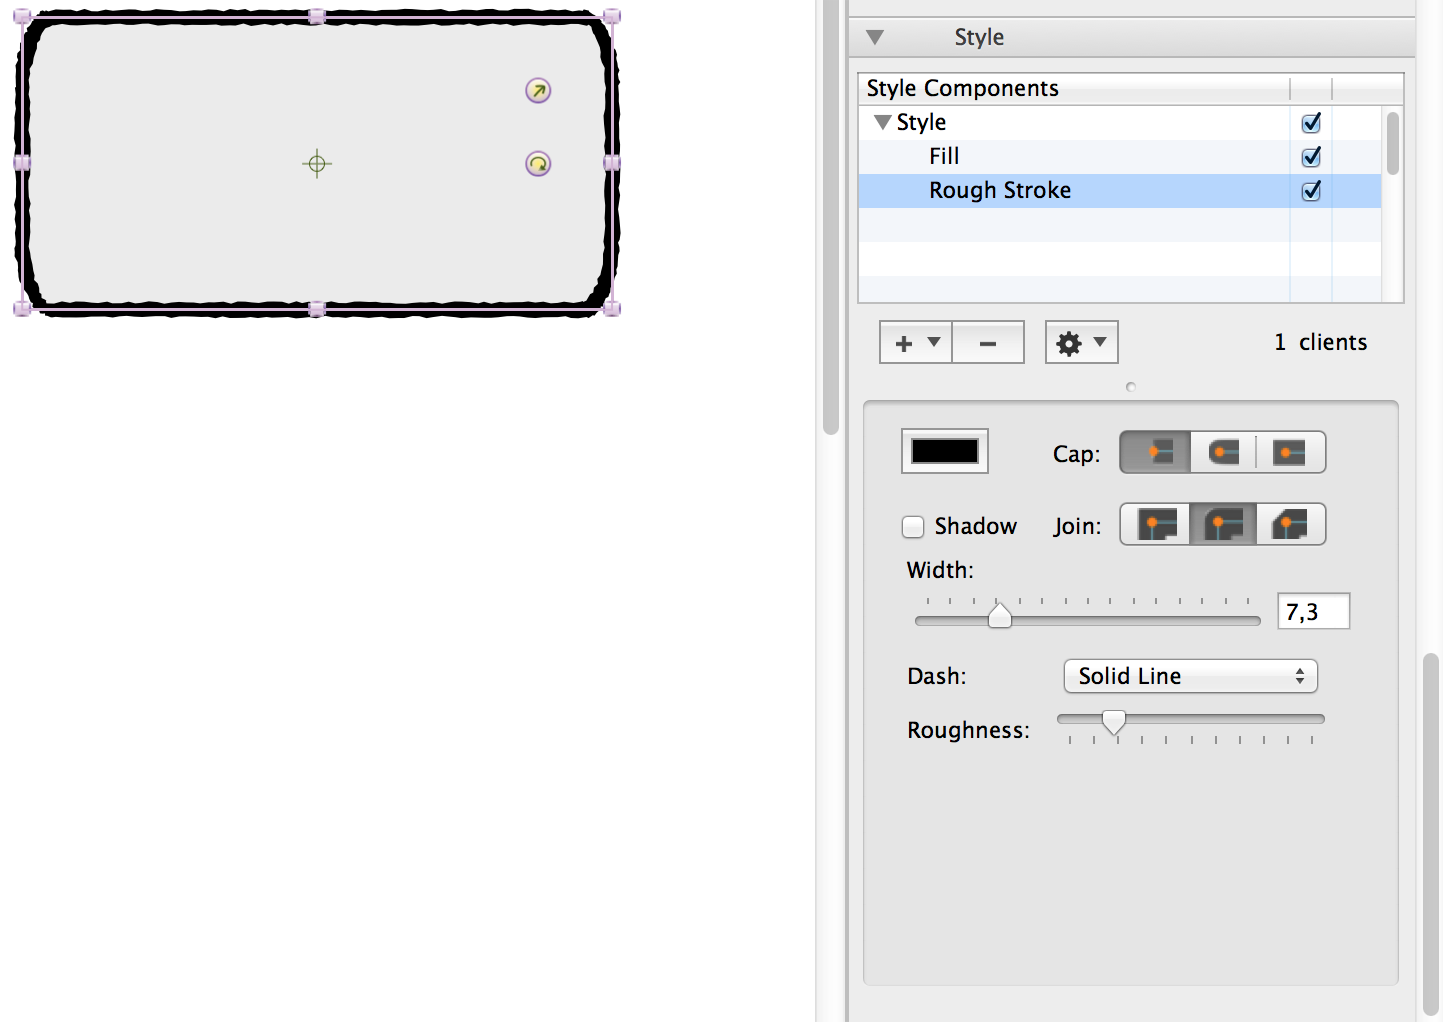
Task: Click the Width value field 7,3
Action: coord(1314,611)
